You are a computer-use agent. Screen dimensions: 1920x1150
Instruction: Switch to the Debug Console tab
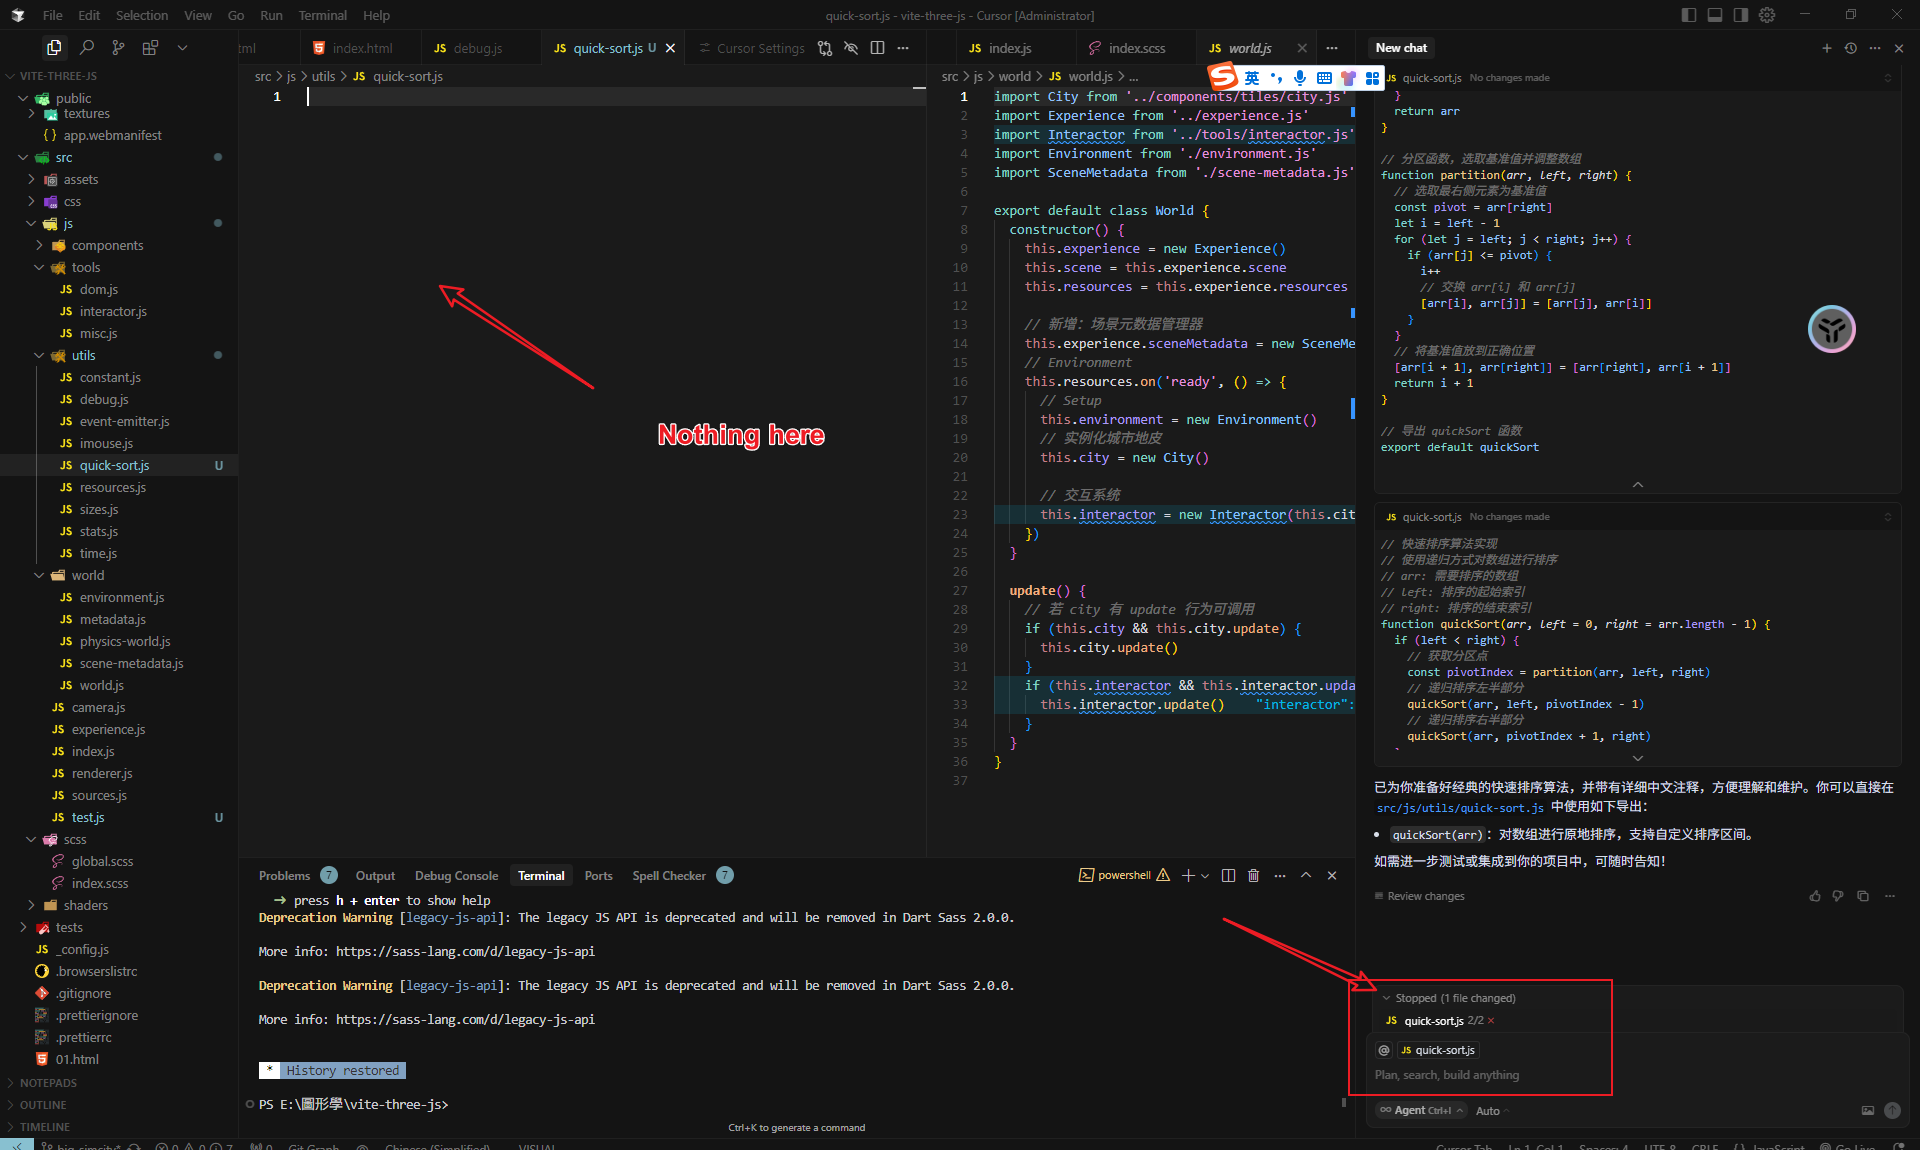(x=456, y=875)
